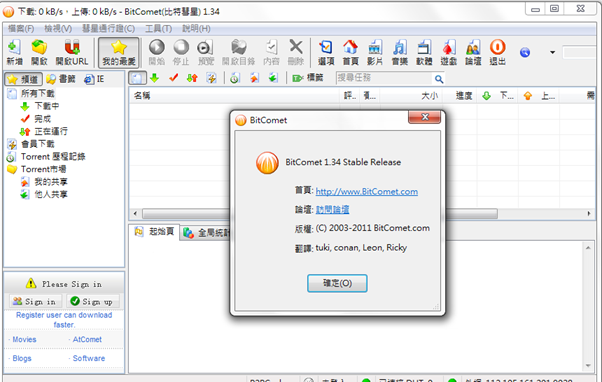Sort by the 進度 column header
Image resolution: width=602 pixels, height=382 pixels.
click(x=464, y=96)
